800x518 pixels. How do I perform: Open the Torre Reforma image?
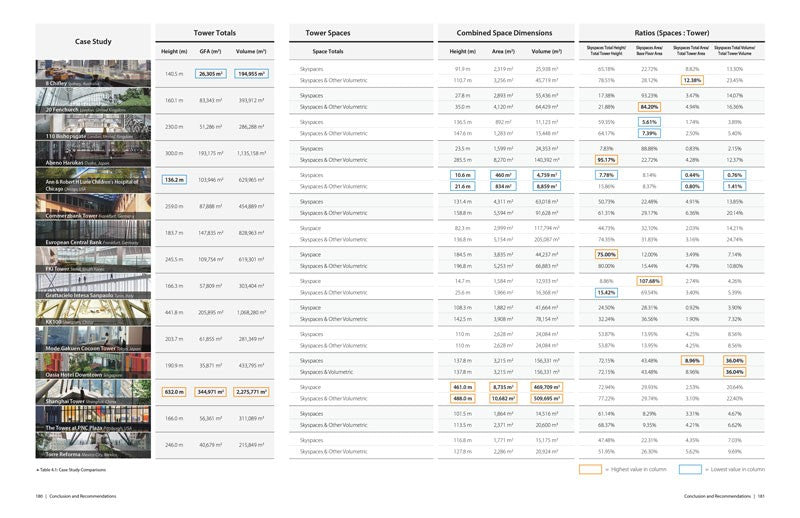click(93, 446)
